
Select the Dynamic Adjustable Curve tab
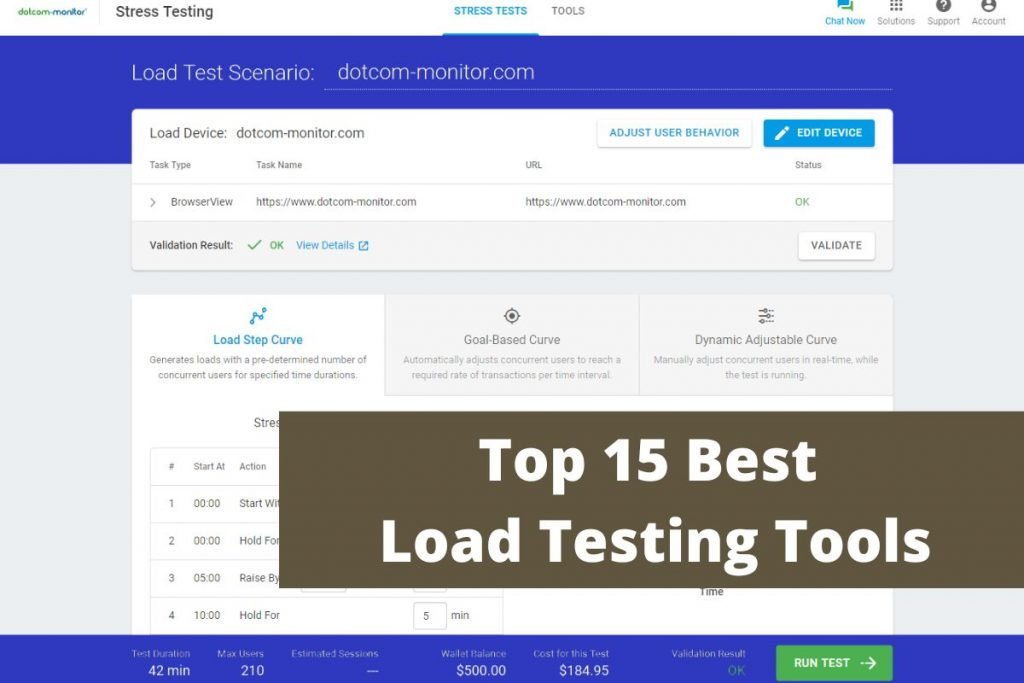(766, 345)
